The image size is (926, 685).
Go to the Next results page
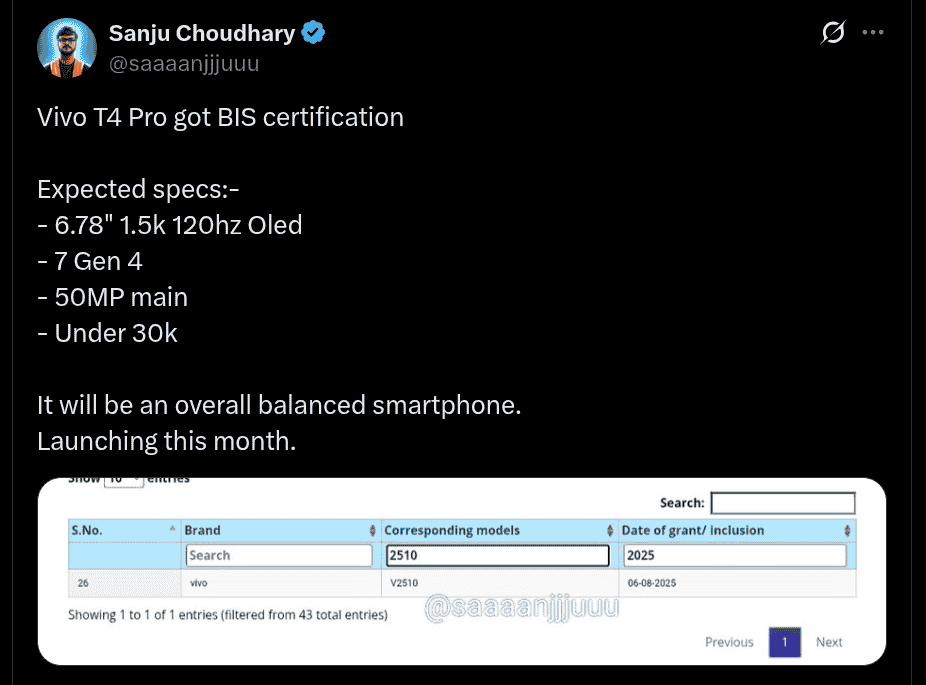[x=829, y=642]
